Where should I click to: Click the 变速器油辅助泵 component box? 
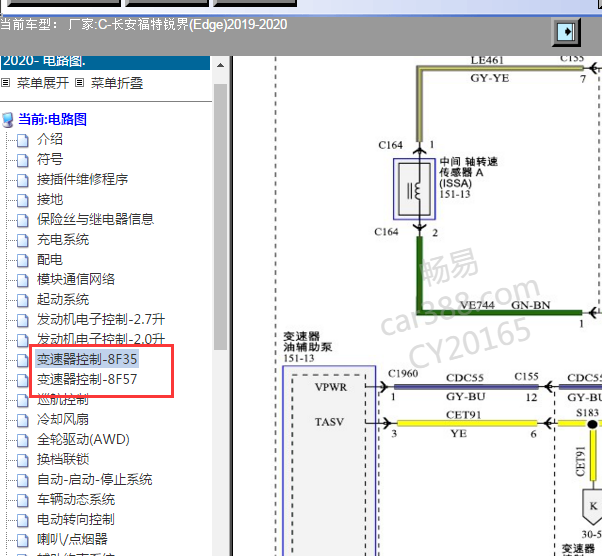pos(329,460)
